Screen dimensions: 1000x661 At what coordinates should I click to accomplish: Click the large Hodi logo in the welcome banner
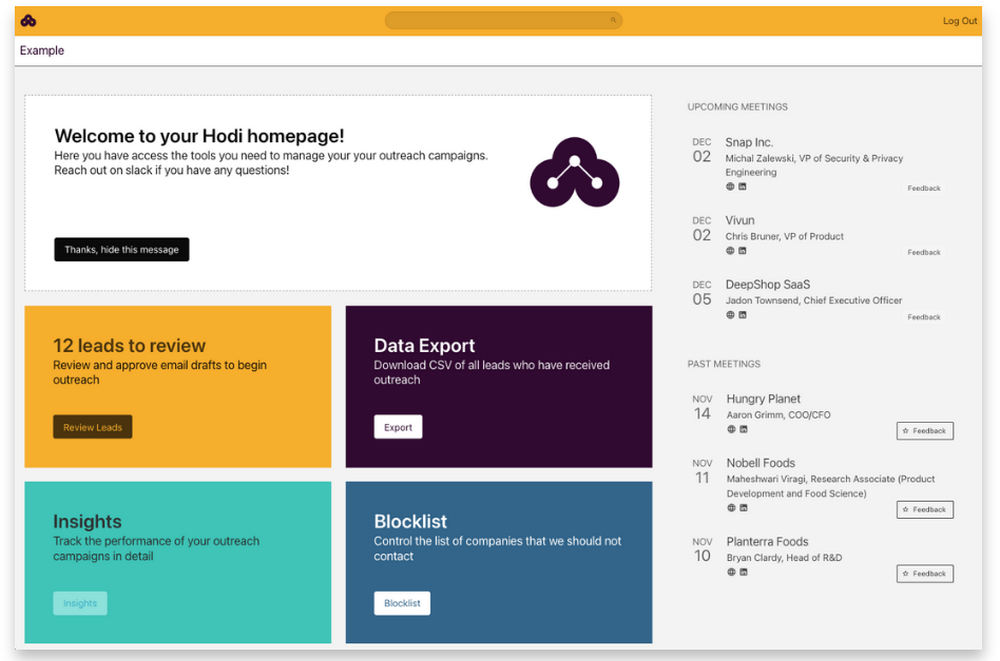click(x=575, y=172)
